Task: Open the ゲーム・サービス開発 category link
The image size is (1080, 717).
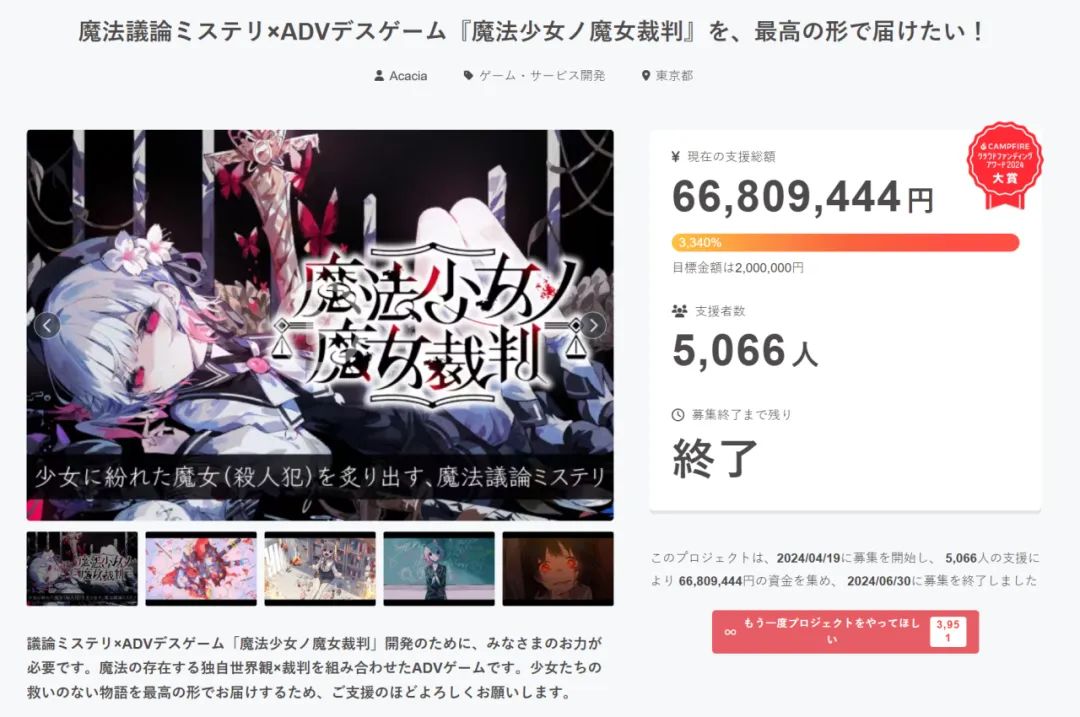Action: coord(541,76)
